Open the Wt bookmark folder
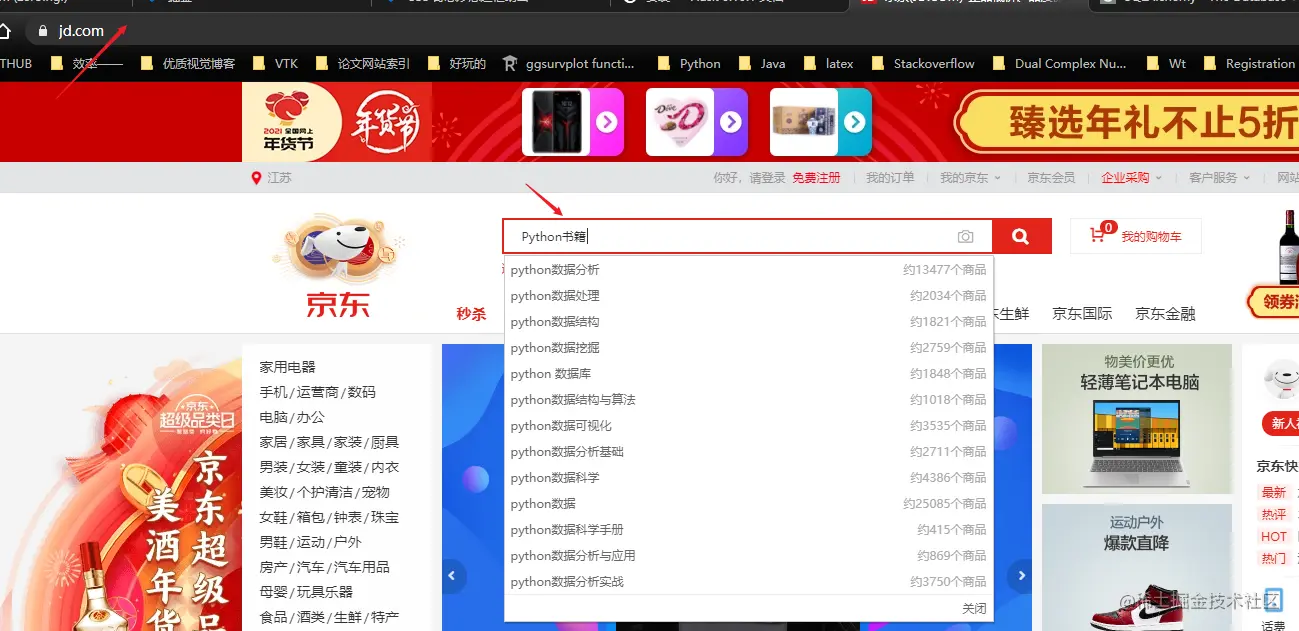 pyautogui.click(x=1165, y=64)
